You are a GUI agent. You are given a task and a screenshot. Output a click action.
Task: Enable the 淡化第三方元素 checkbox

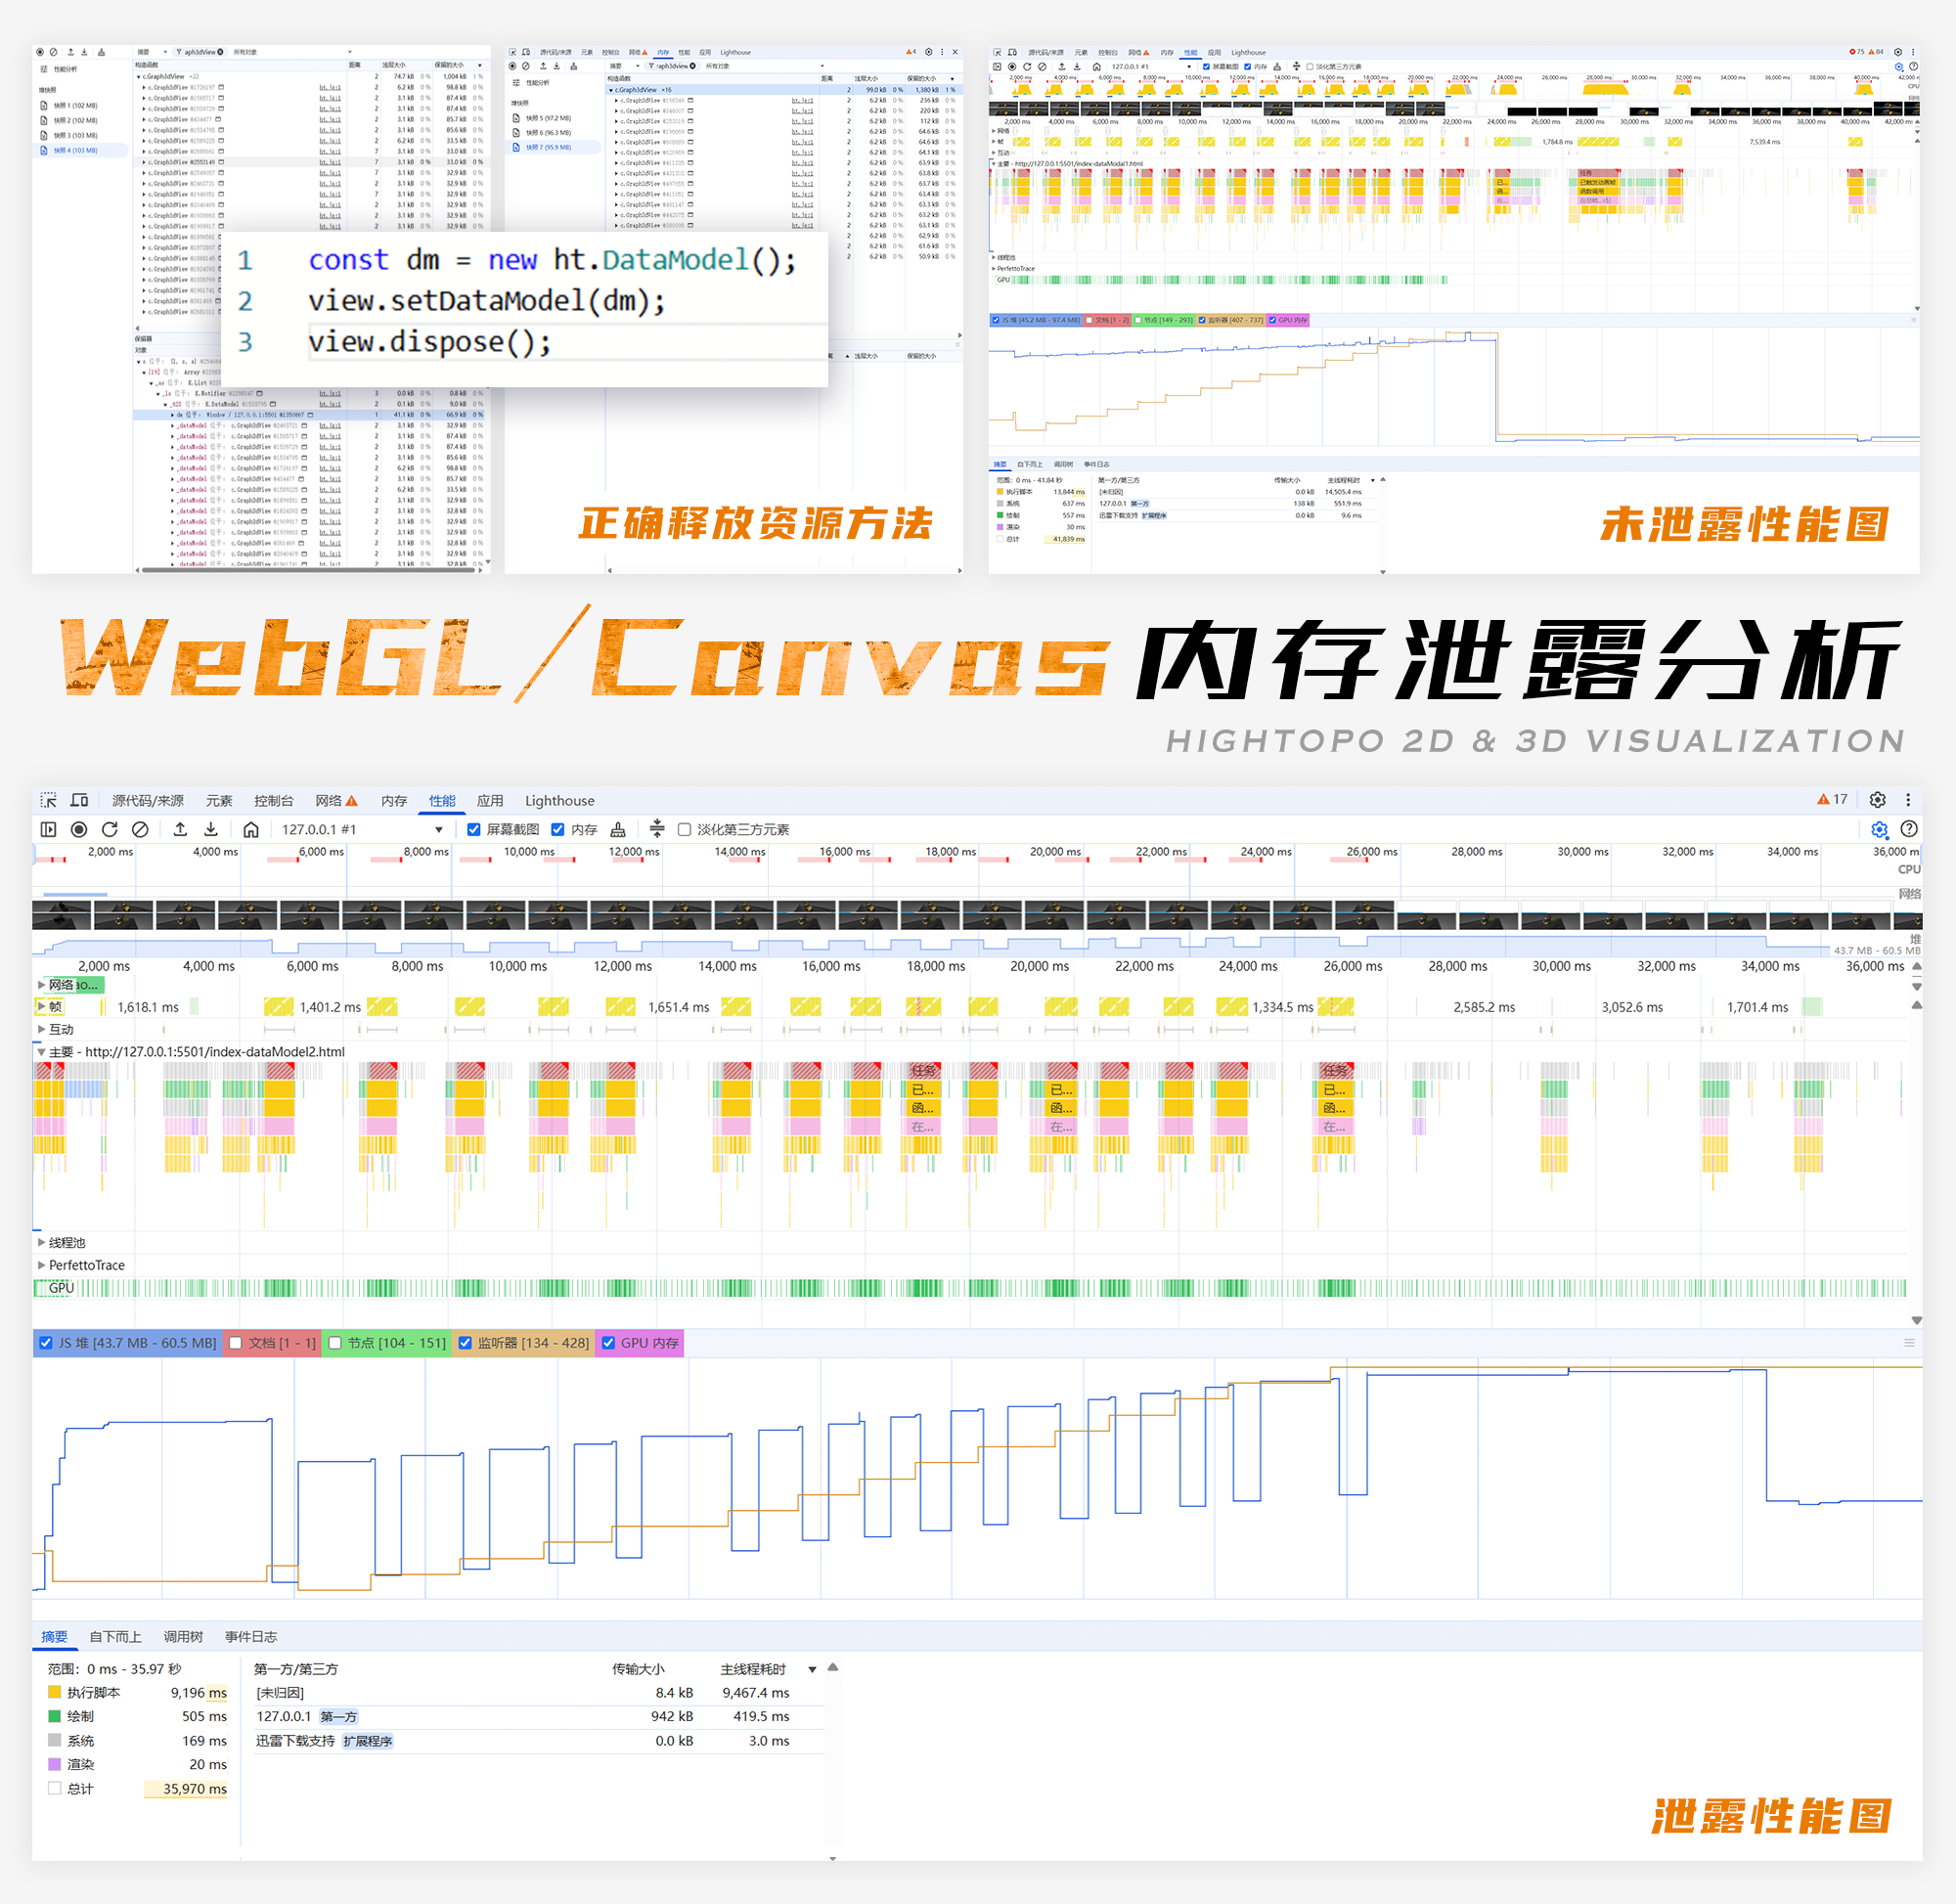coord(684,829)
